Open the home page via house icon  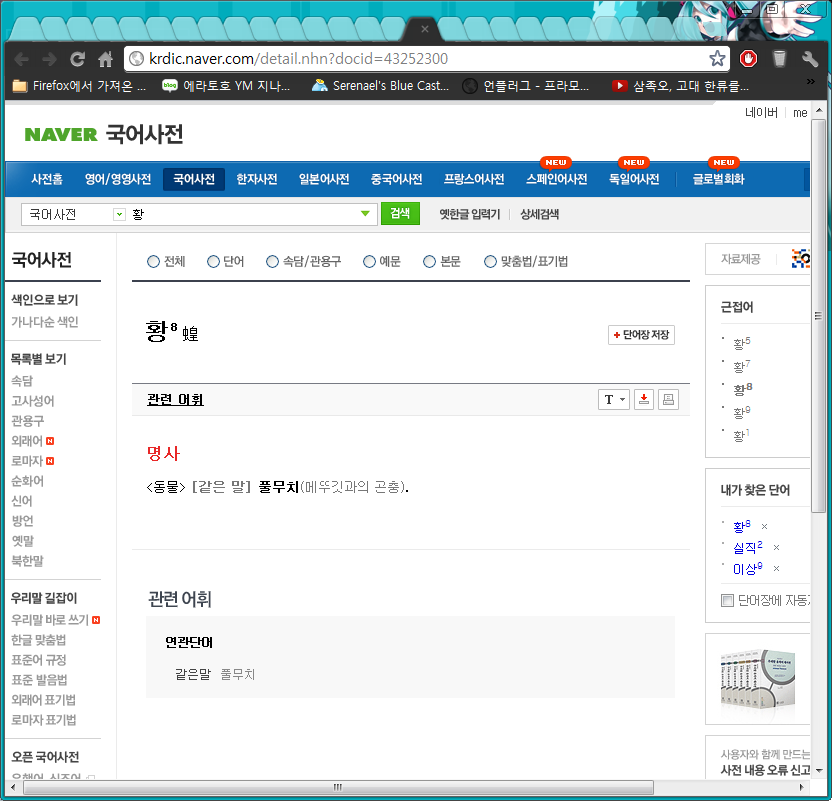coord(106,59)
